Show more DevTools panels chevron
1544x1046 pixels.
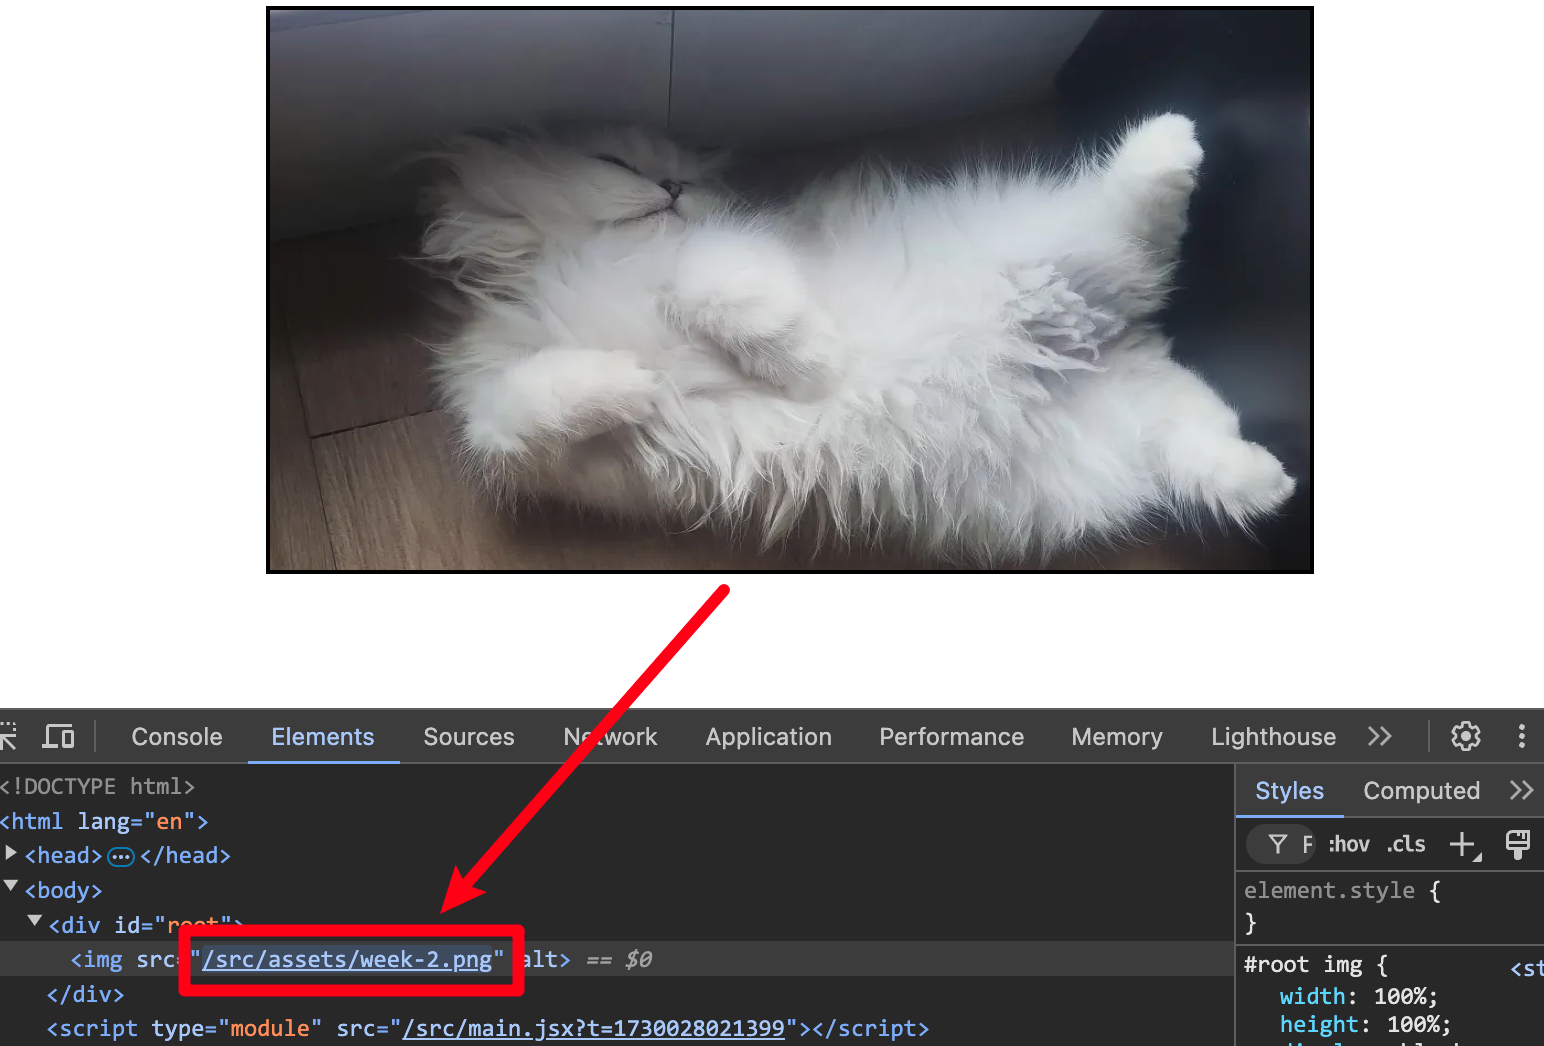1380,737
